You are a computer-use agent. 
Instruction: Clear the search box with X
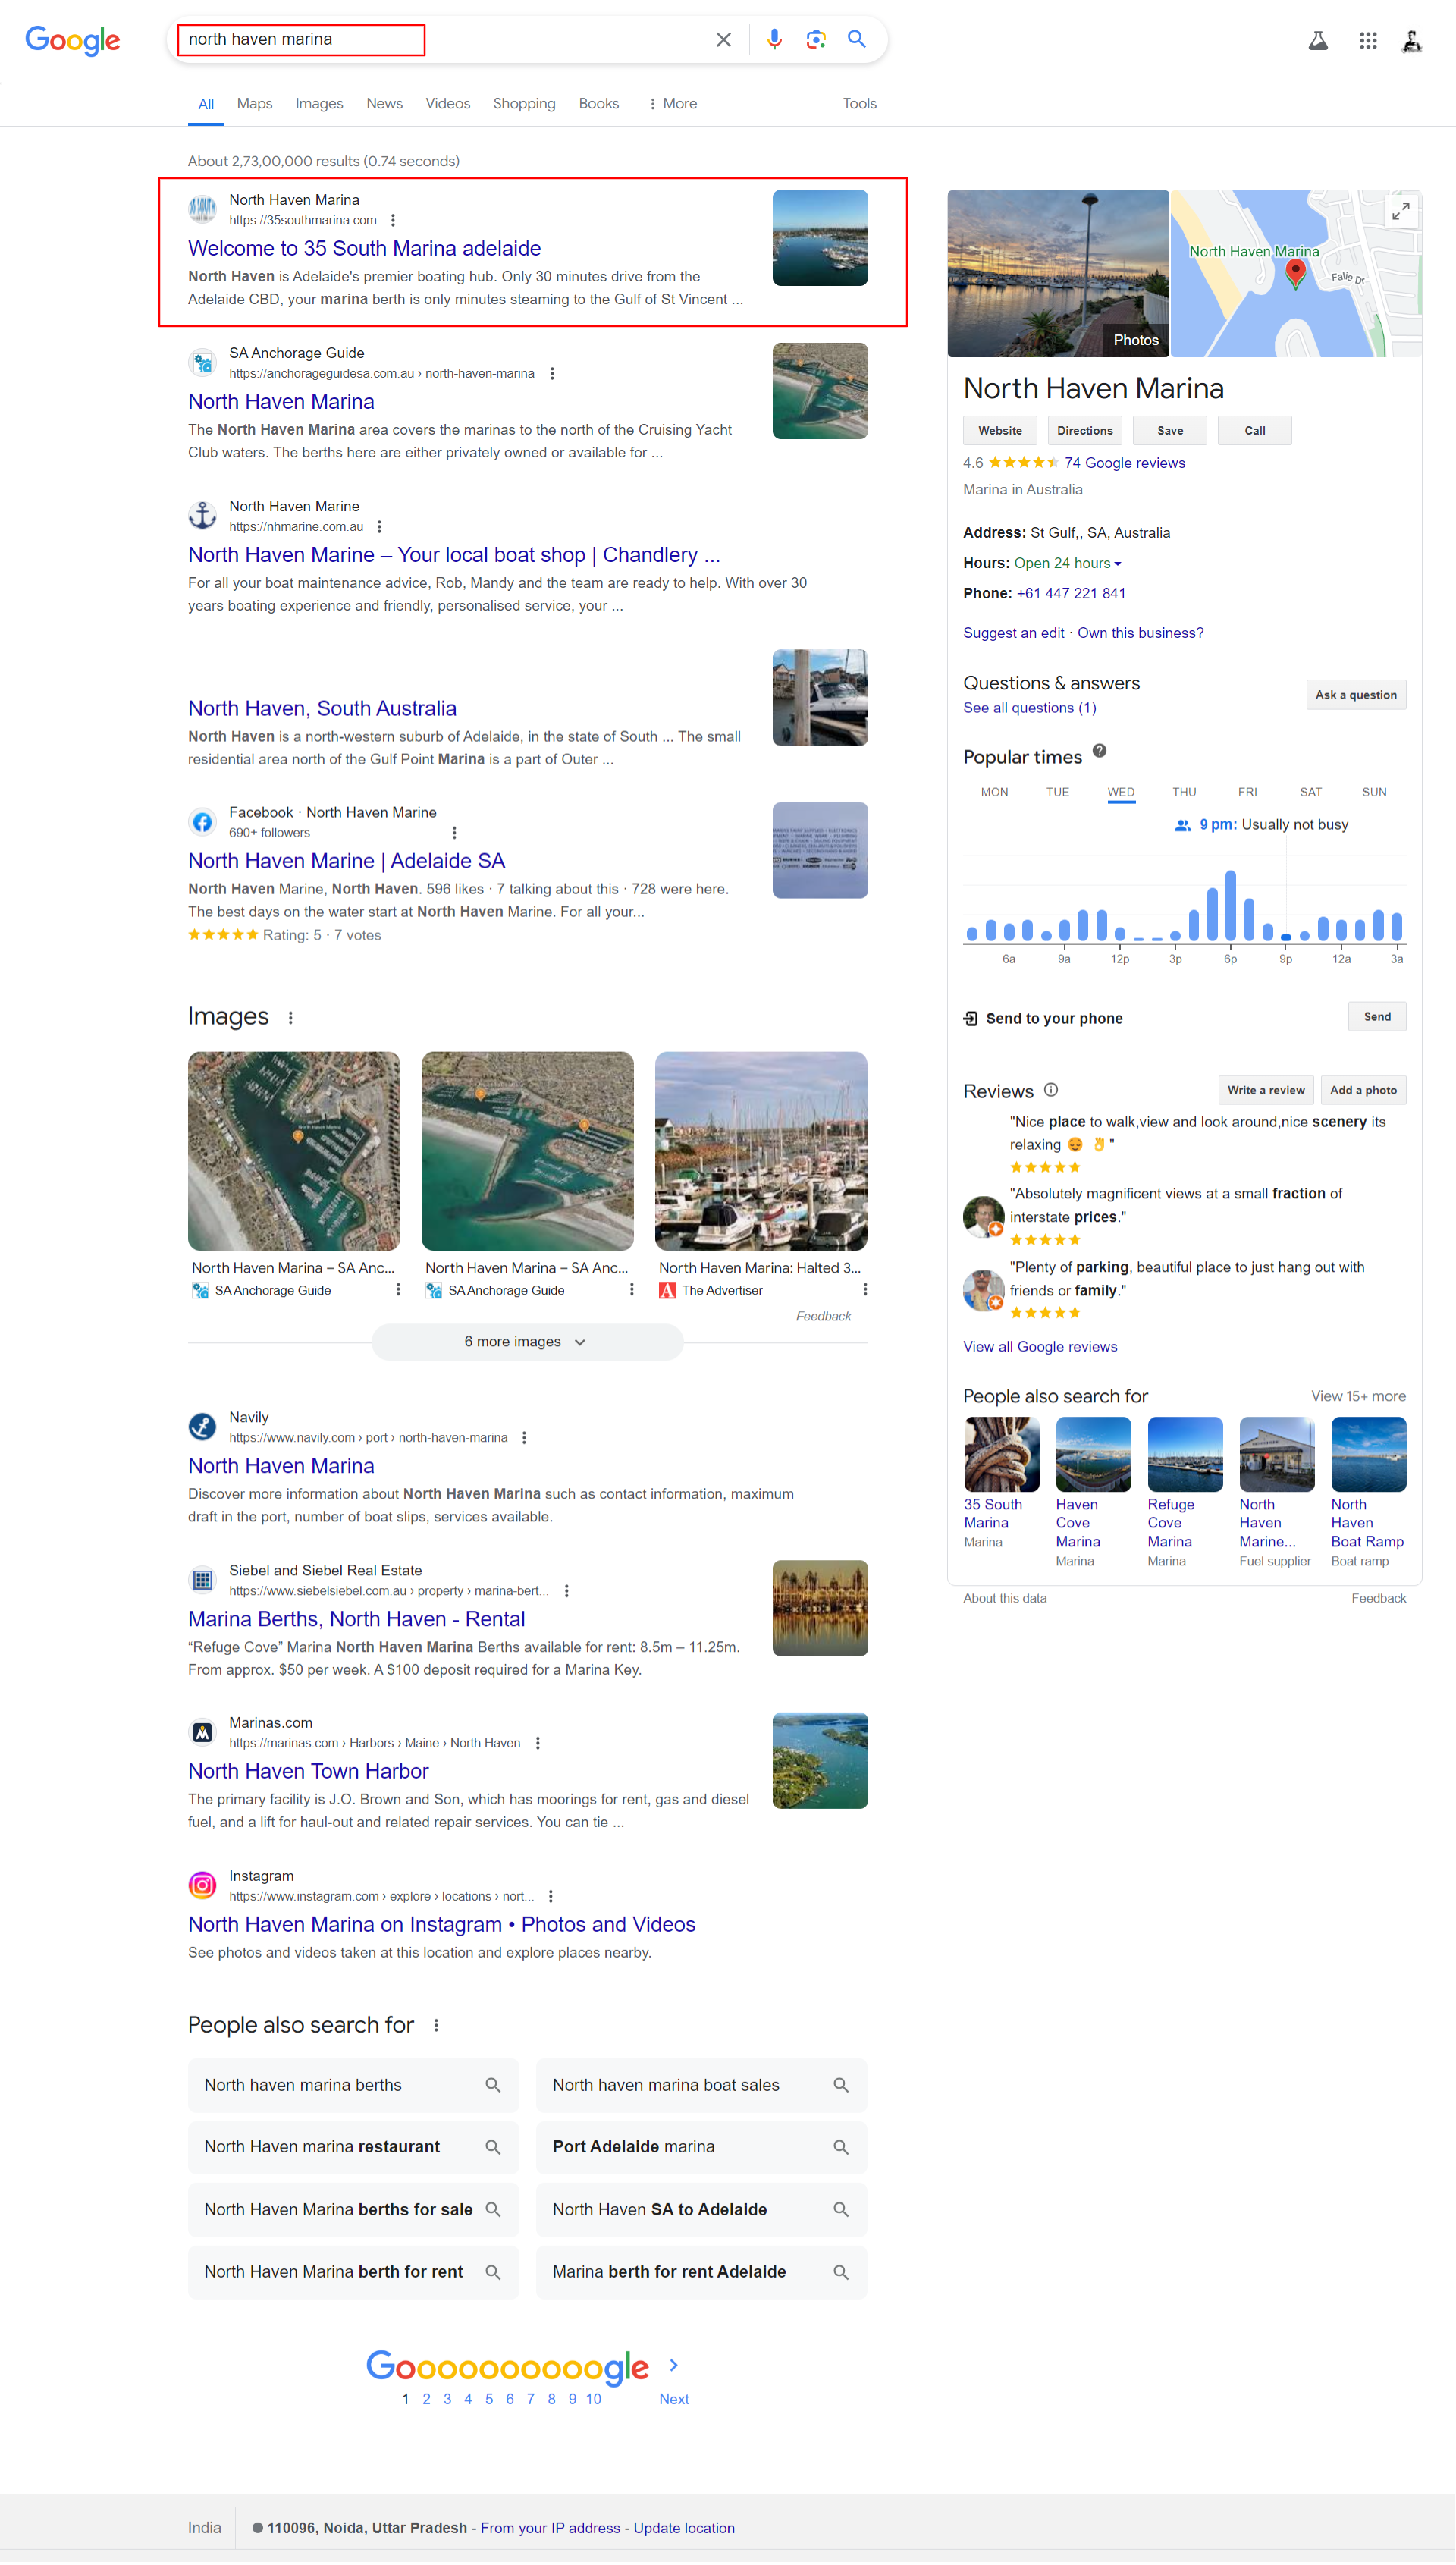coord(723,39)
